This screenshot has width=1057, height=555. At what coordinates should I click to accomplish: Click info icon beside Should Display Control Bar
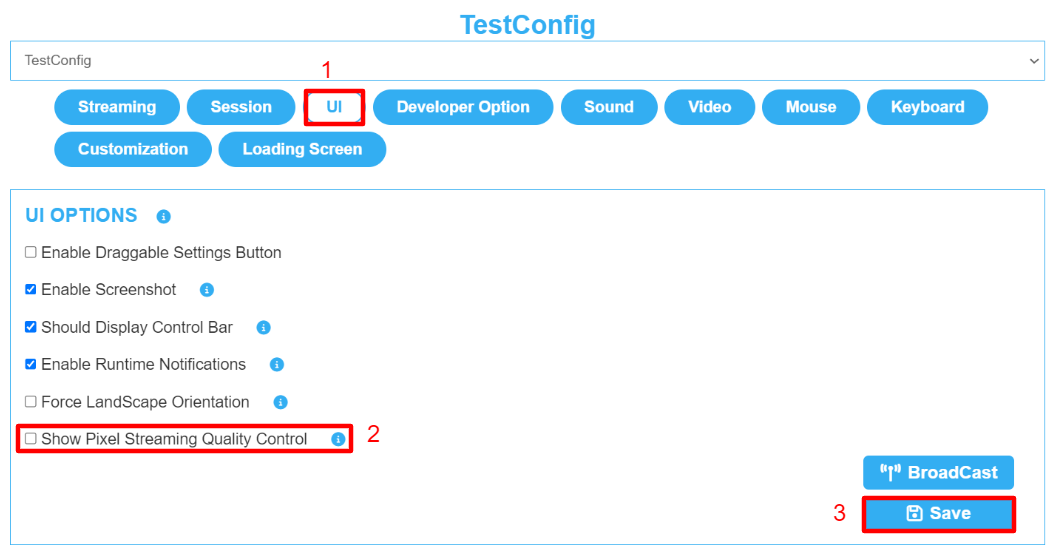pyautogui.click(x=264, y=328)
